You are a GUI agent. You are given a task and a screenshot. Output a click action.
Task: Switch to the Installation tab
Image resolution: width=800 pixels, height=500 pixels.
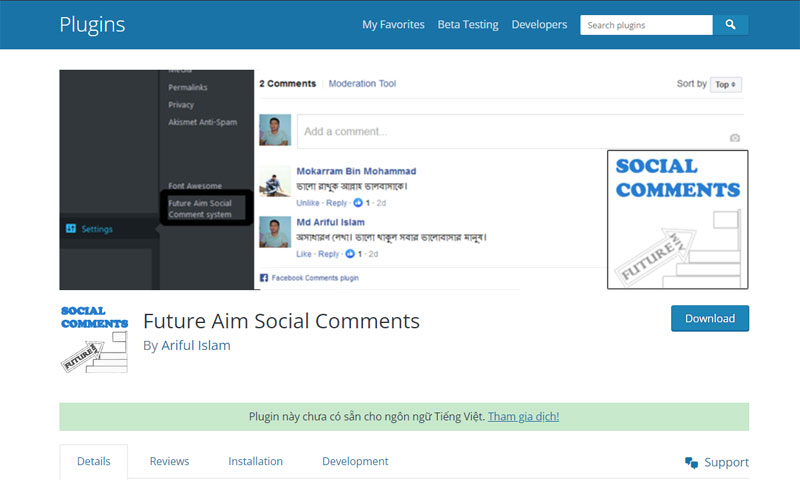click(x=256, y=461)
